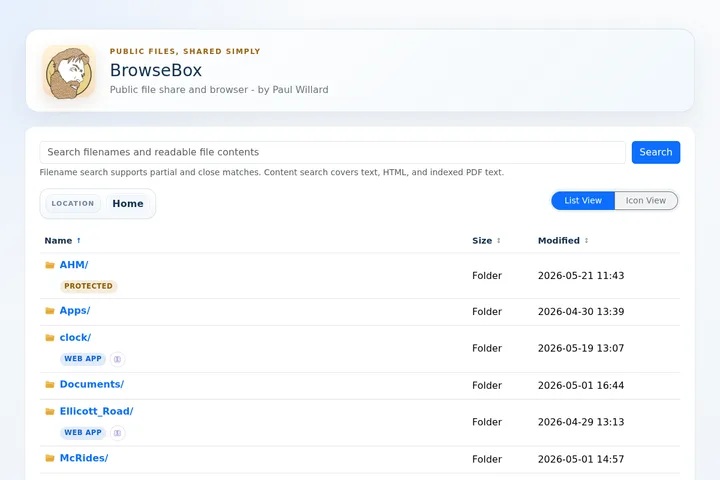720x480 pixels.
Task: Click the filename search hint text
Action: 272,172
